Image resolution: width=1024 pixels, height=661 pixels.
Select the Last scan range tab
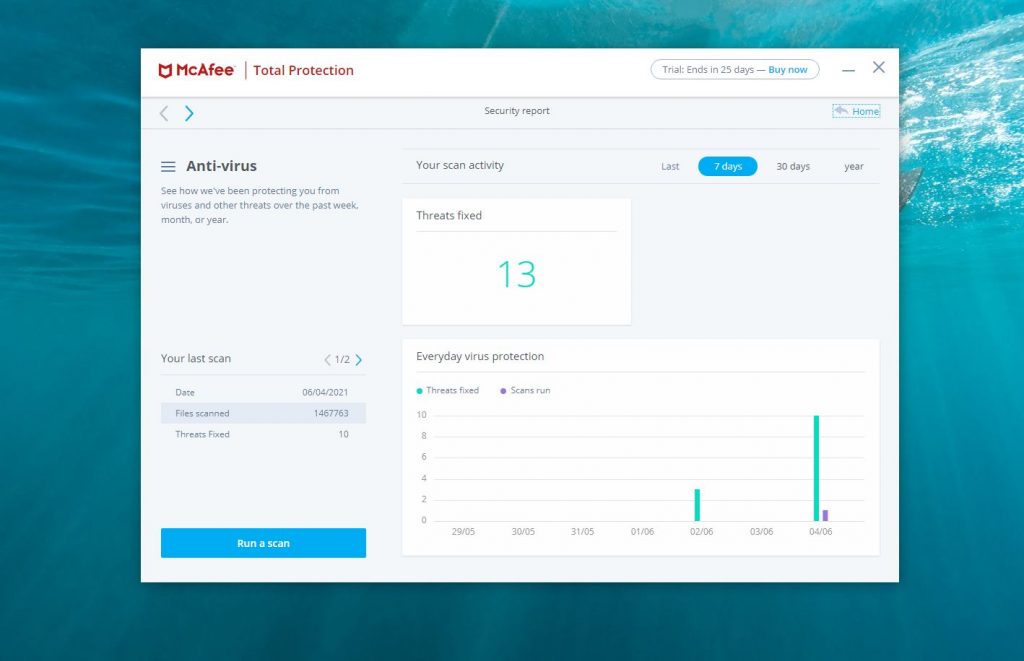click(x=670, y=167)
